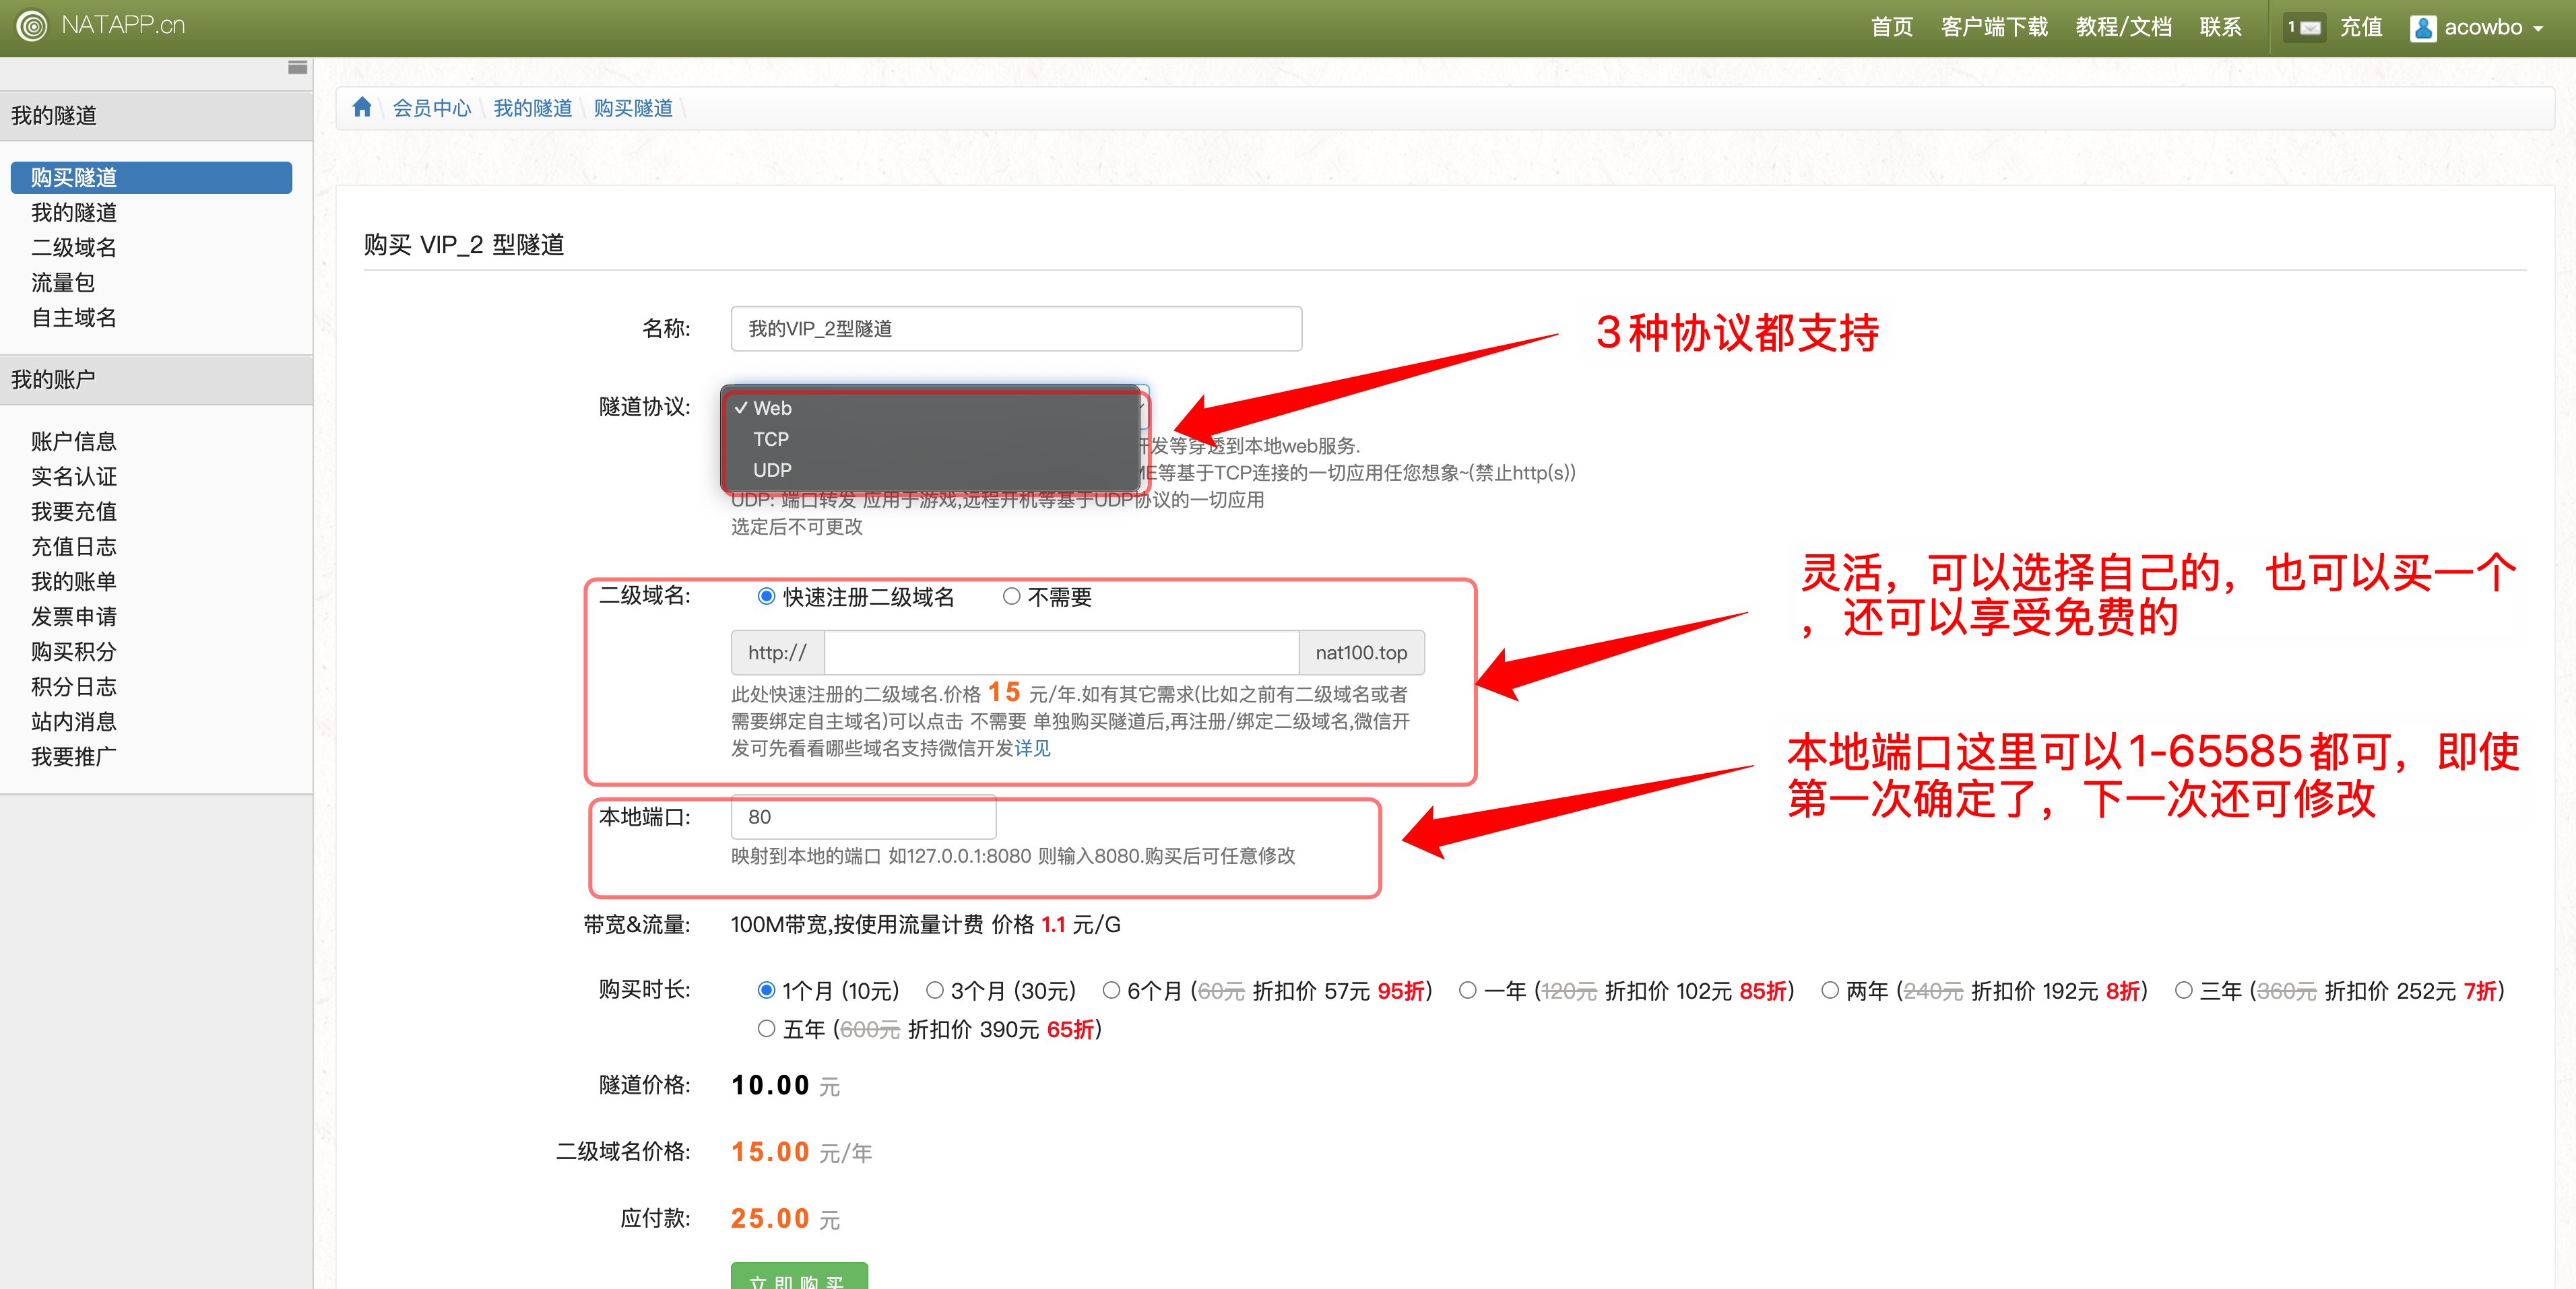Choose 五年 purchase duration option
The width and height of the screenshot is (2576, 1289).
766,1028
